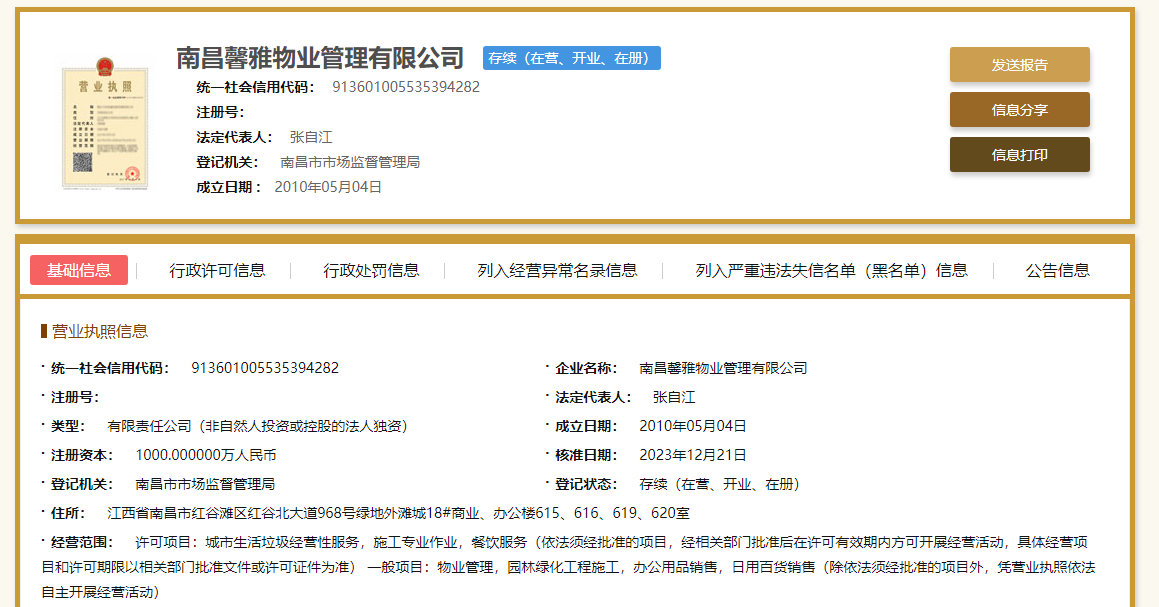Click the 类型 value 有限责任公司
Screen dimensions: 1159x607
point(257,426)
